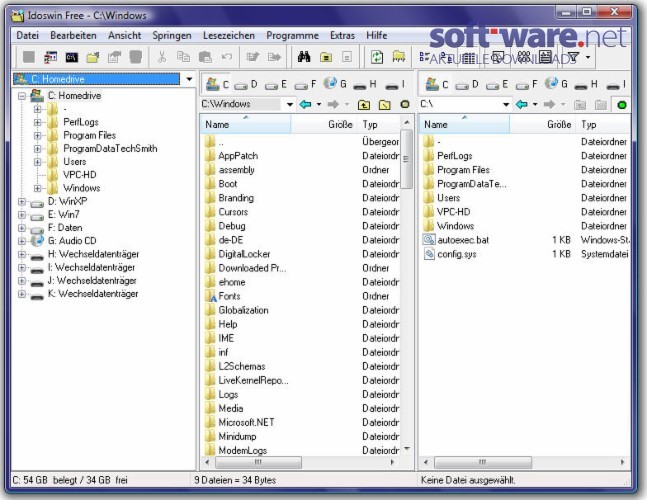The height and width of the screenshot is (500, 647).
Task: Open the C:\Windows path dropdown
Action: 290,104
